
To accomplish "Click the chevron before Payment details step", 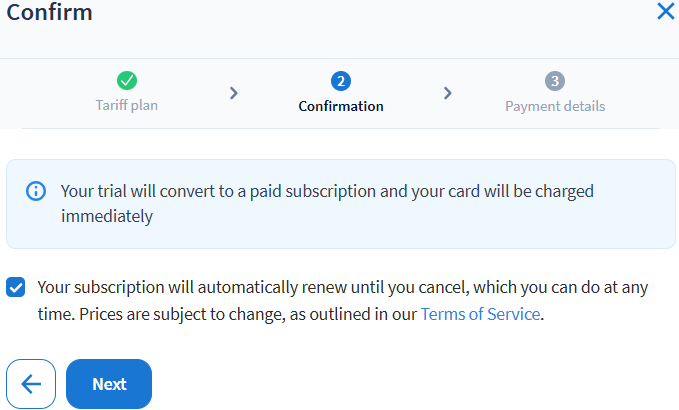I will pos(448,93).
